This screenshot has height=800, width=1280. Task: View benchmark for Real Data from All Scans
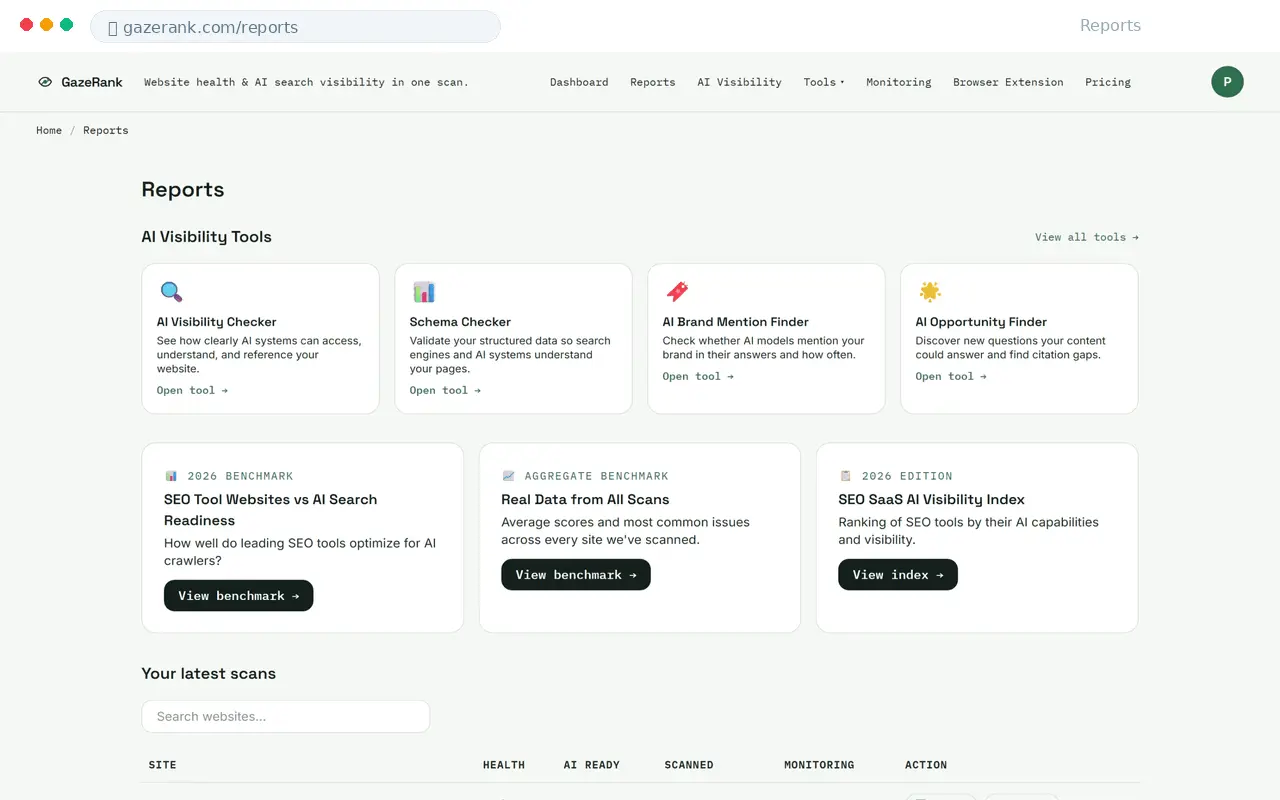576,575
